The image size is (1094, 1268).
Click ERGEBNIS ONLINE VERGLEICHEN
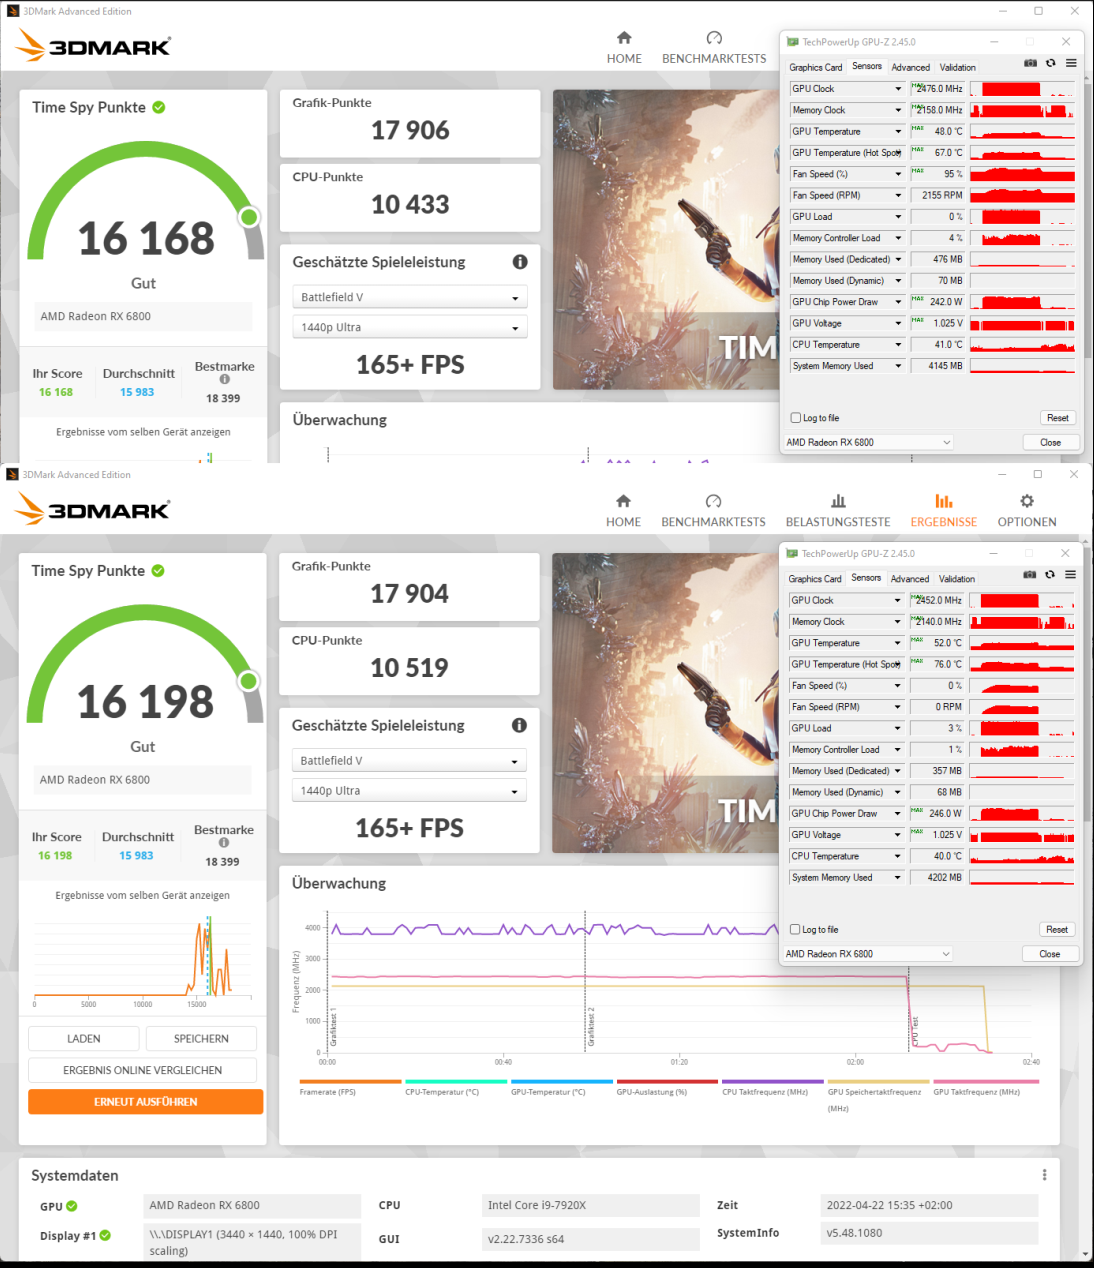point(143,1070)
